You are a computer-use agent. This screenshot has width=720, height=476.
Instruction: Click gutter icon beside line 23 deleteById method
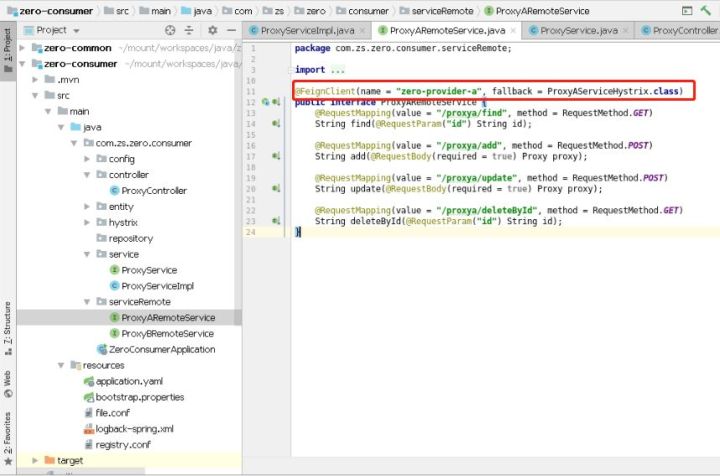click(276, 221)
